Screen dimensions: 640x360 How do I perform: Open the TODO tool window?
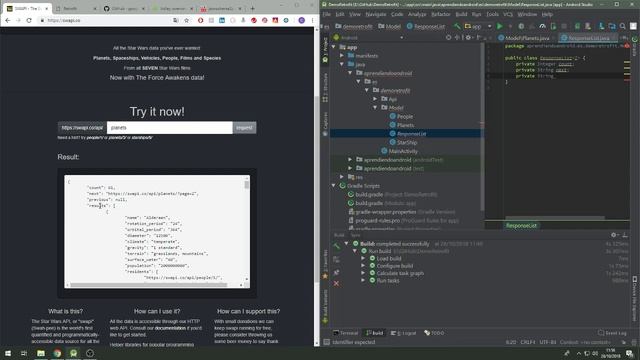(434, 333)
